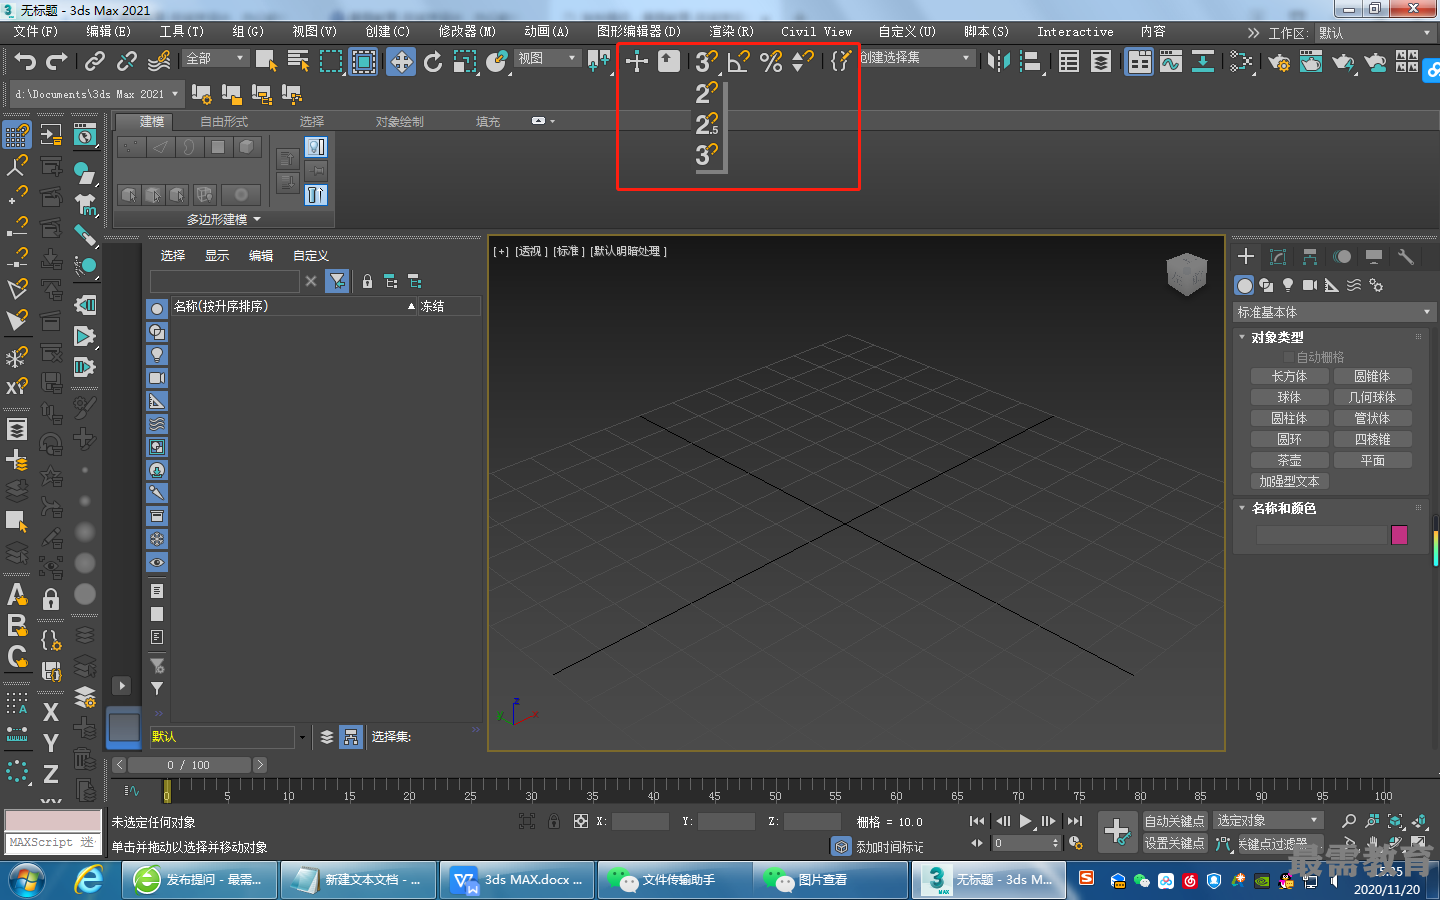Screen dimensions: 1440x900
Task: Toggle Window/Crossing selection mode
Action: (363, 62)
